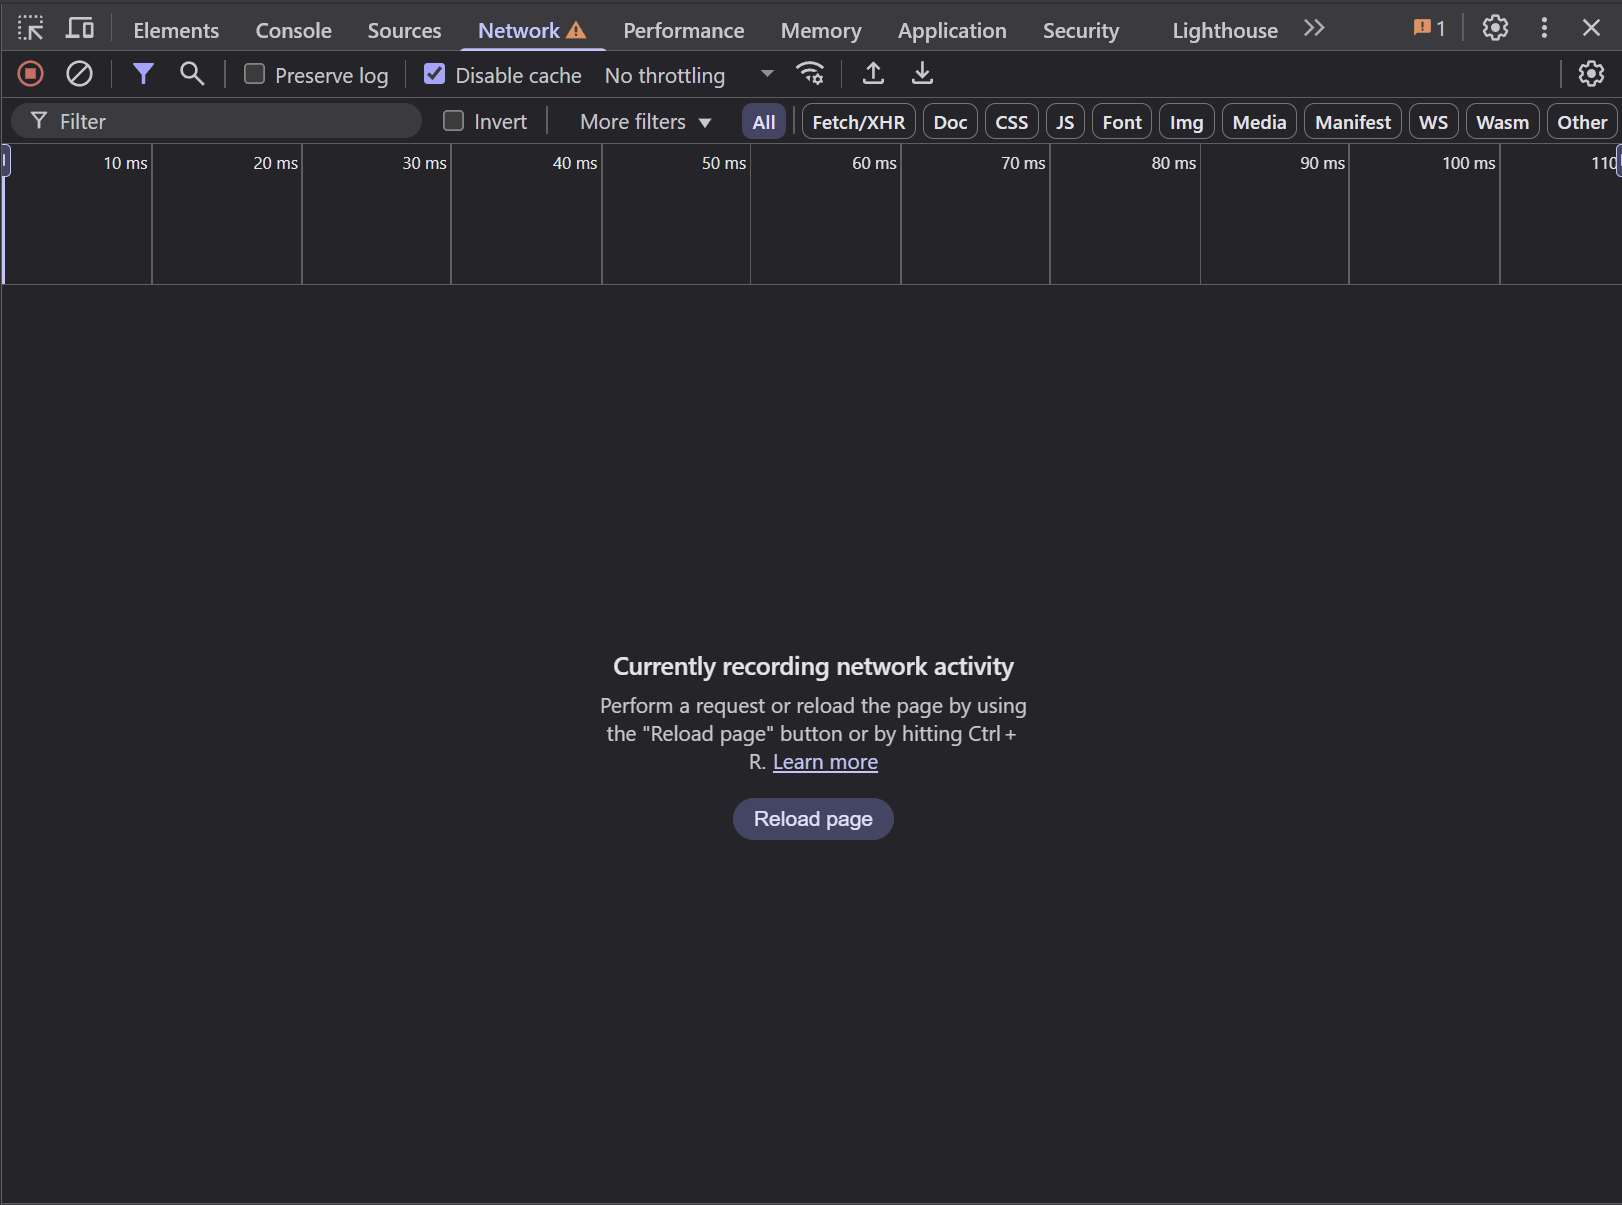Click Export HAR download icon

(922, 74)
